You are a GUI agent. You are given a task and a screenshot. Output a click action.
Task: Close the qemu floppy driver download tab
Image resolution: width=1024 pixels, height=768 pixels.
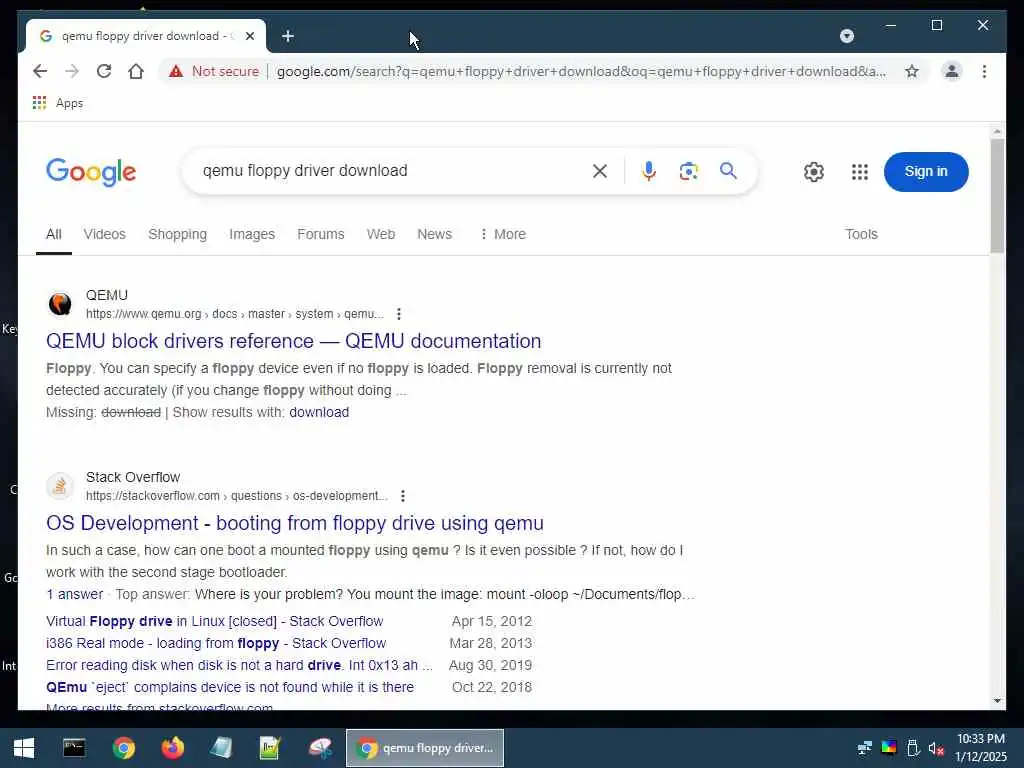249,36
